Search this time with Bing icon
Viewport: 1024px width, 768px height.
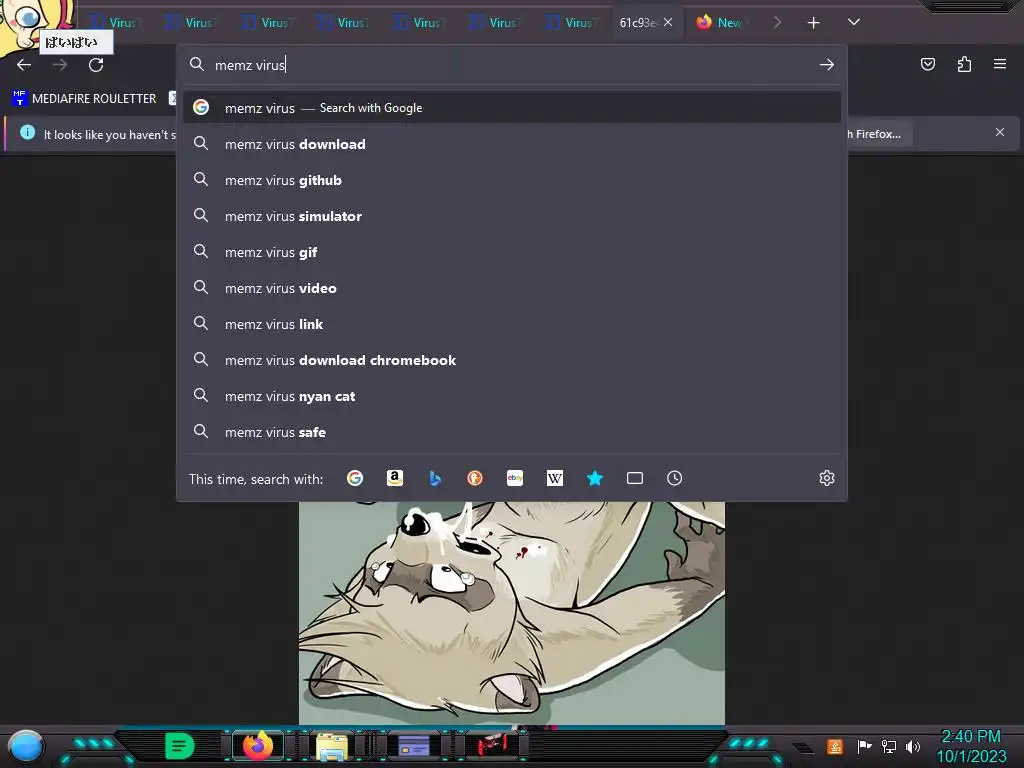435,478
